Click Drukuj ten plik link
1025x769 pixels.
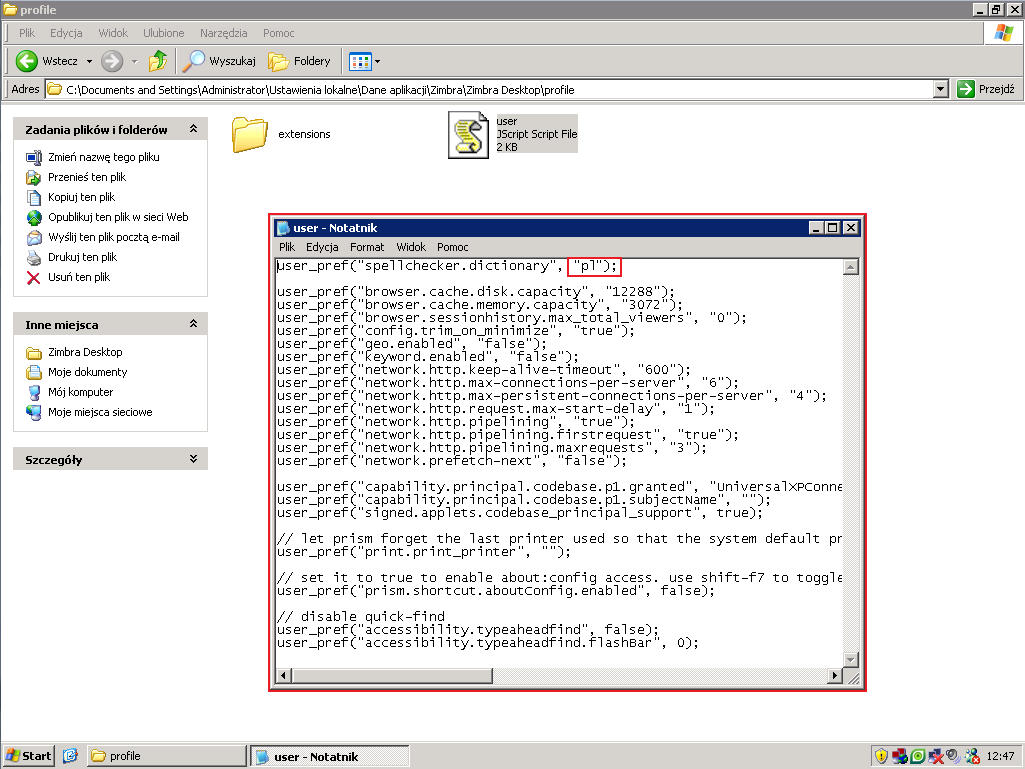point(82,257)
